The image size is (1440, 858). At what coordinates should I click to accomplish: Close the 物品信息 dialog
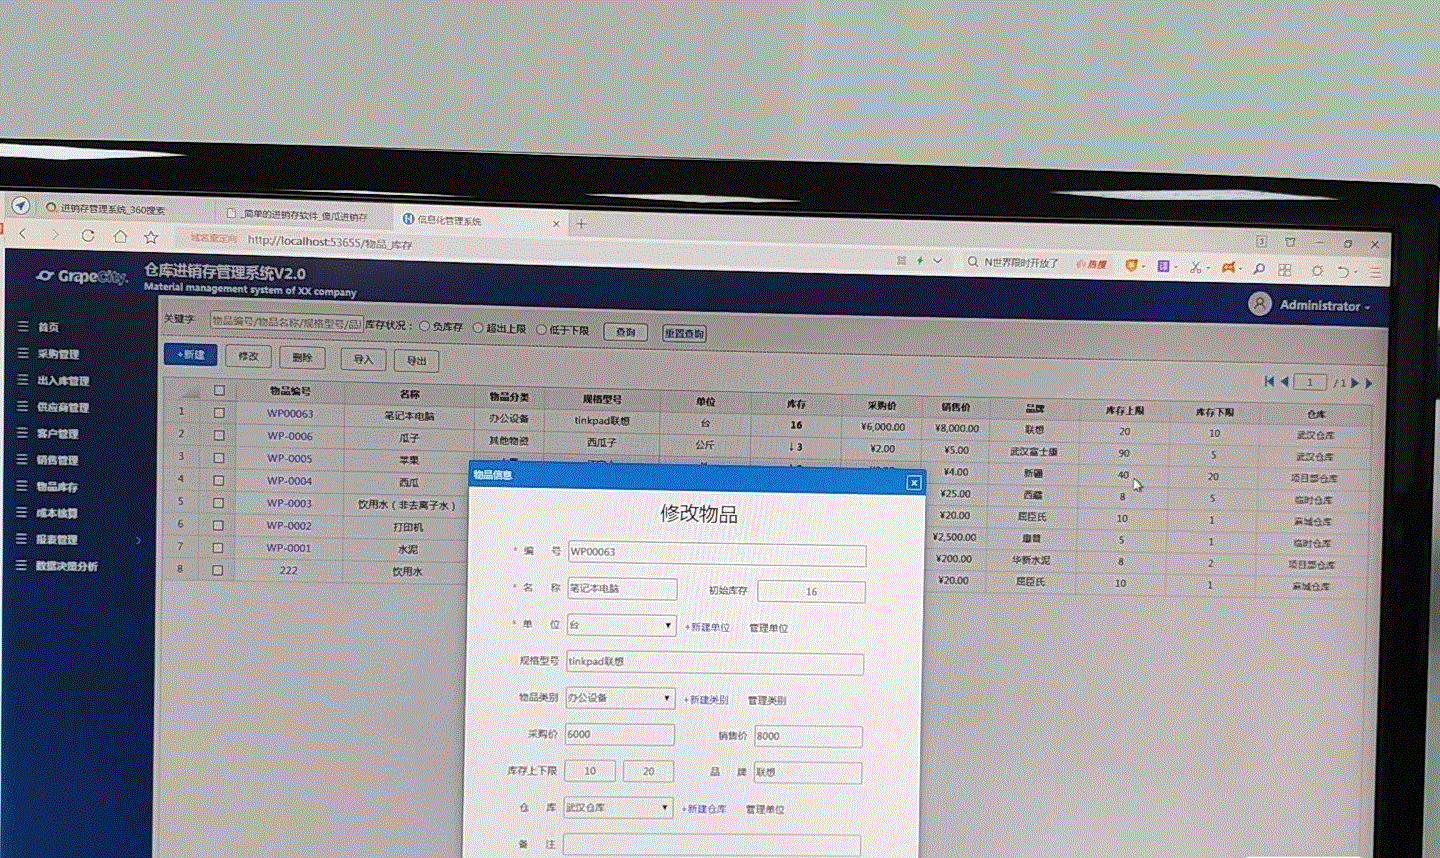tap(913, 483)
